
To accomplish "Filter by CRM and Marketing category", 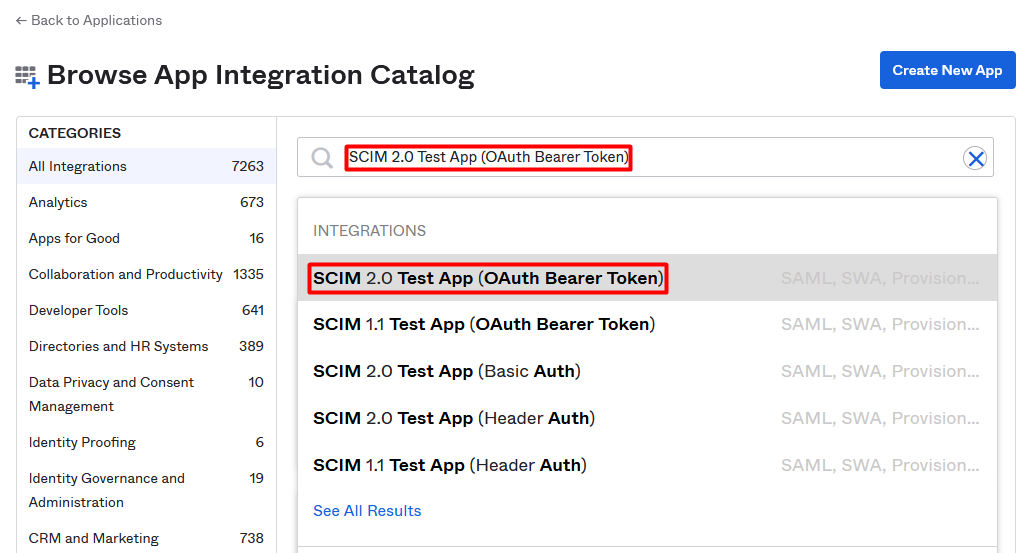I will pyautogui.click(x=146, y=539).
